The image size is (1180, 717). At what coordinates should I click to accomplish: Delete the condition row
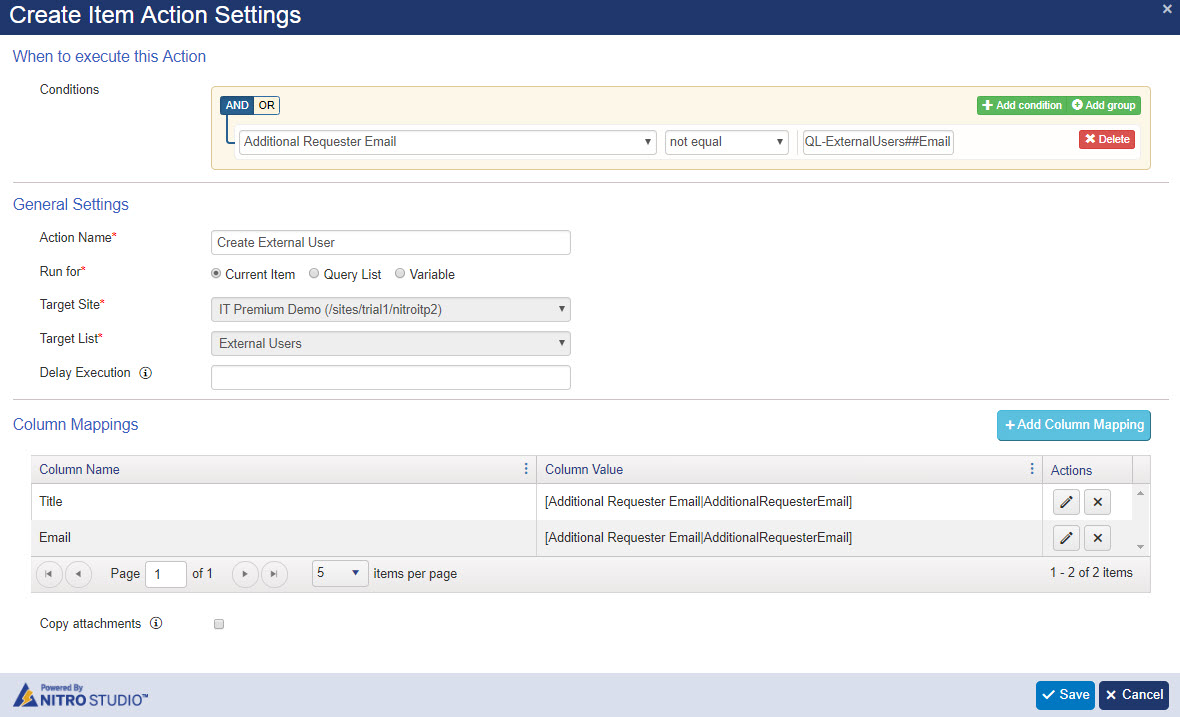coord(1106,139)
